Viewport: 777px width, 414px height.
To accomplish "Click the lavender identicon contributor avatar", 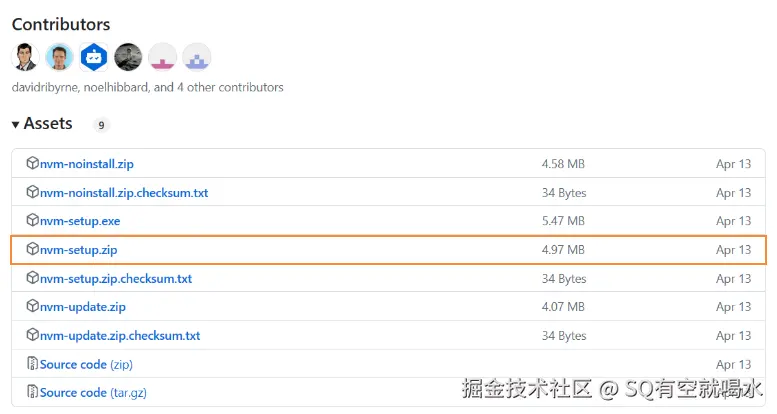I will point(196,57).
